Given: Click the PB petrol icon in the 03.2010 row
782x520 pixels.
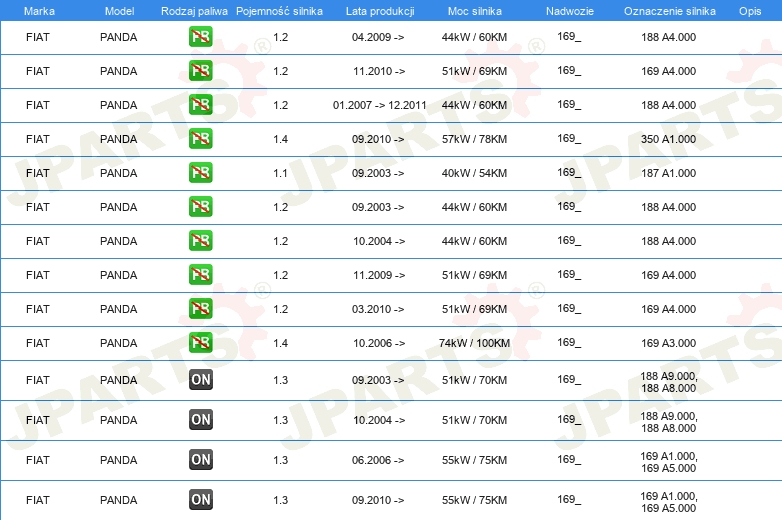Looking at the screenshot, I should 200,308.
